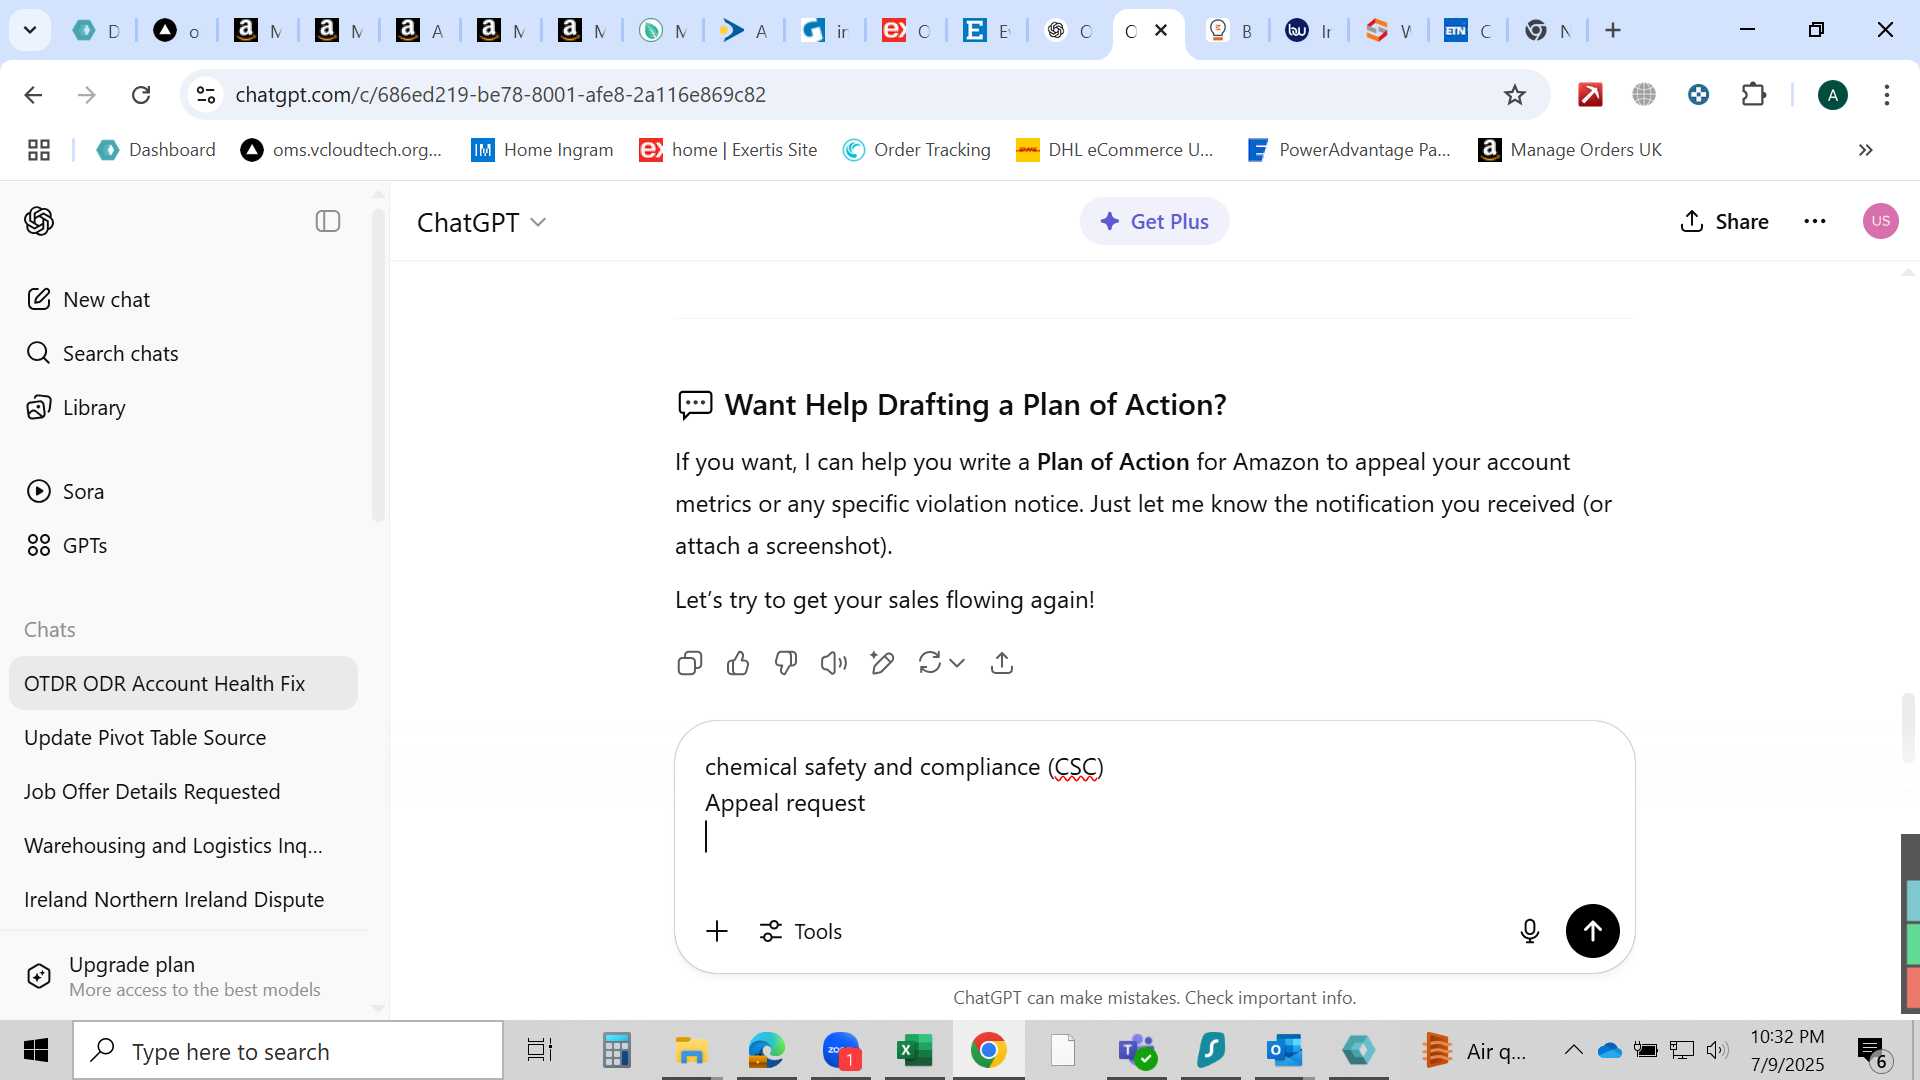Click the microphone dictate icon

pyautogui.click(x=1530, y=931)
